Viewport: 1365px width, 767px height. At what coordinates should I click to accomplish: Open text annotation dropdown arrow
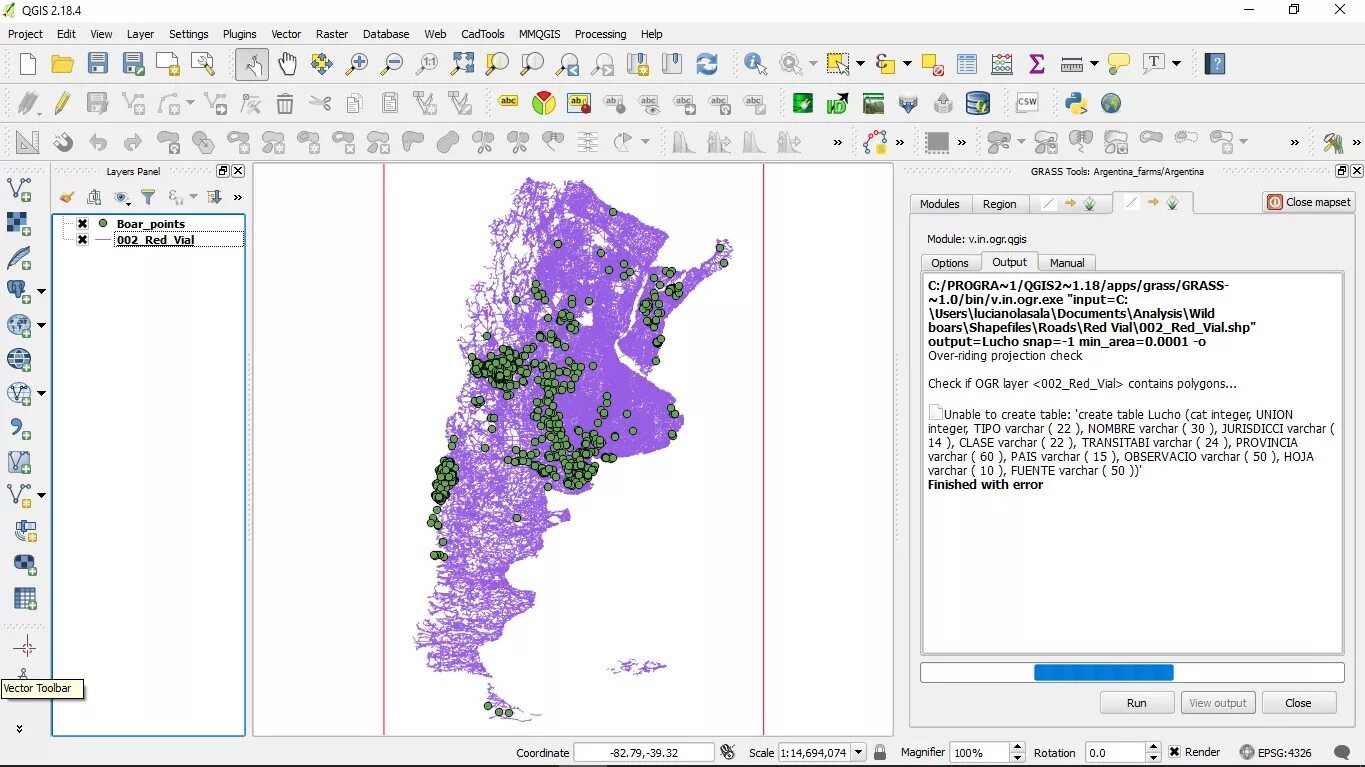[1176, 64]
